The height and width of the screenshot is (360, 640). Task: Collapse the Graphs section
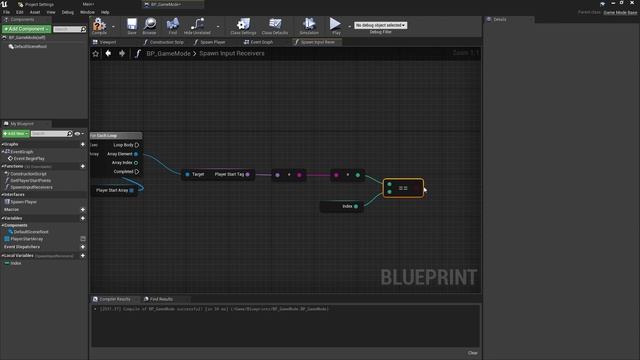tap(2, 144)
